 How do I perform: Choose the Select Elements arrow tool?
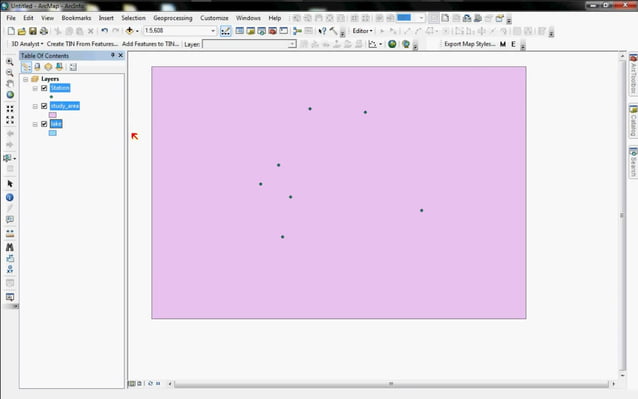(10, 184)
